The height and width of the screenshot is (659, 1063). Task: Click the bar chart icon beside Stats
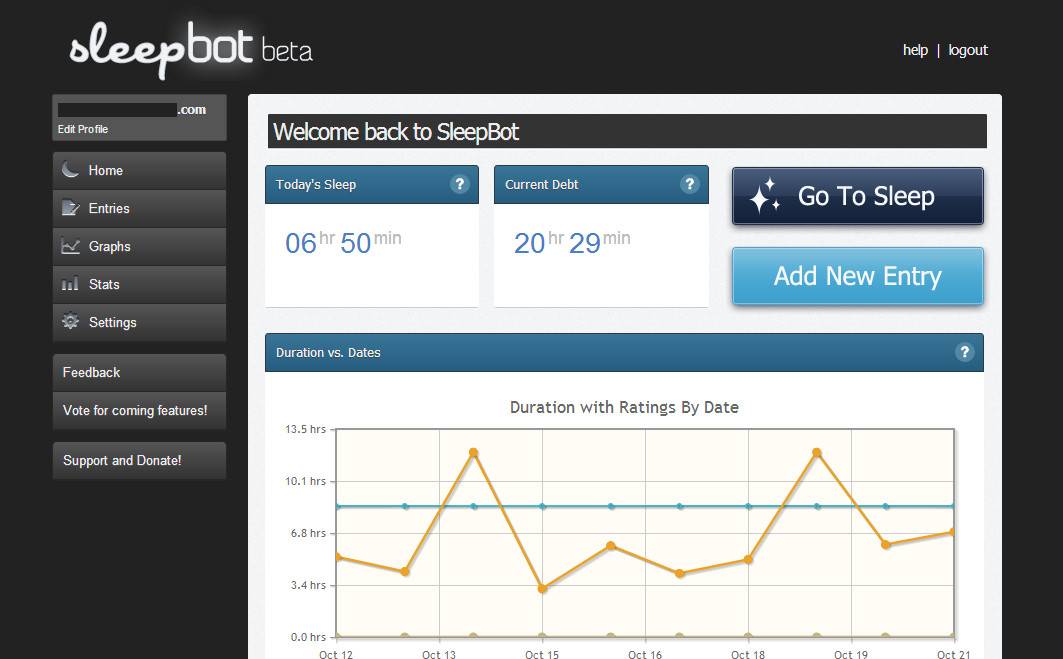[70, 284]
